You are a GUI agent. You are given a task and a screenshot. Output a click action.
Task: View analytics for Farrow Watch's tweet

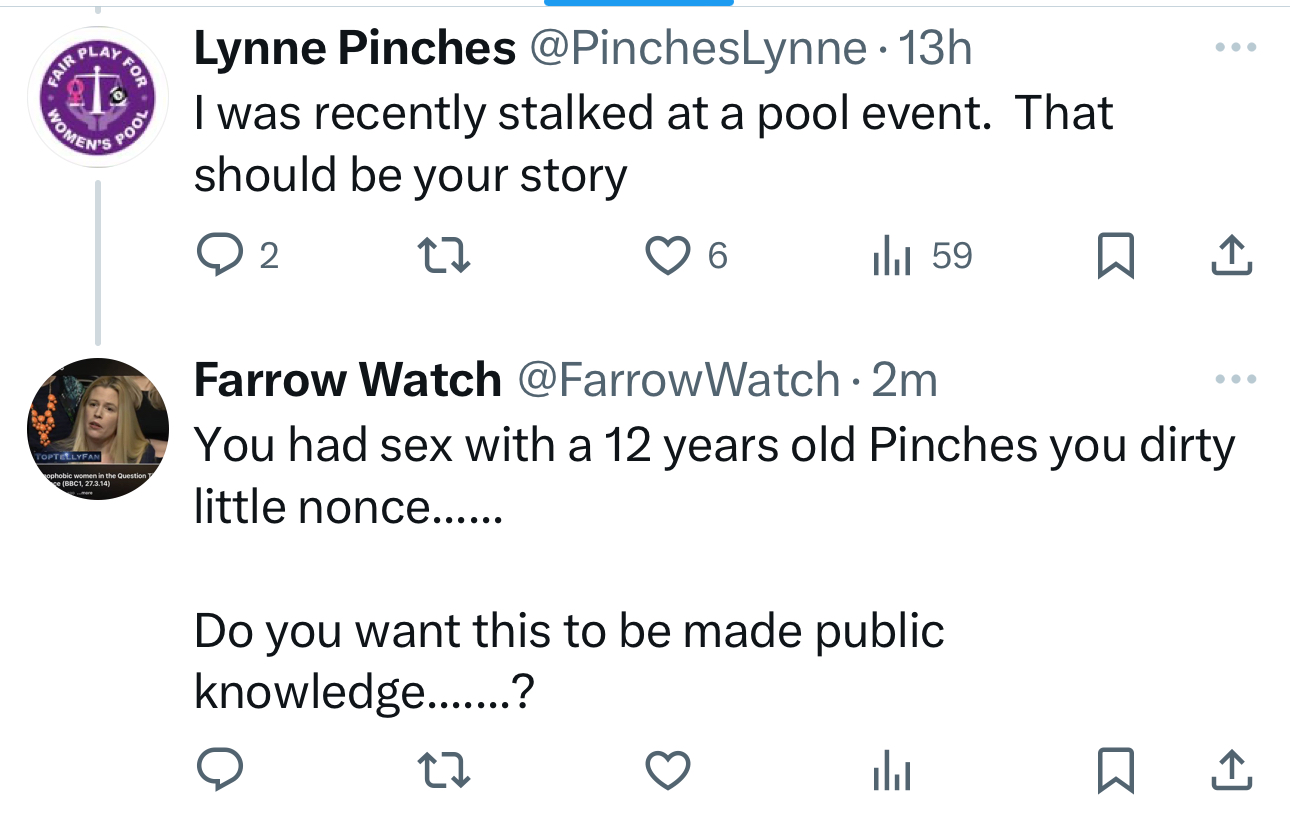[890, 771]
